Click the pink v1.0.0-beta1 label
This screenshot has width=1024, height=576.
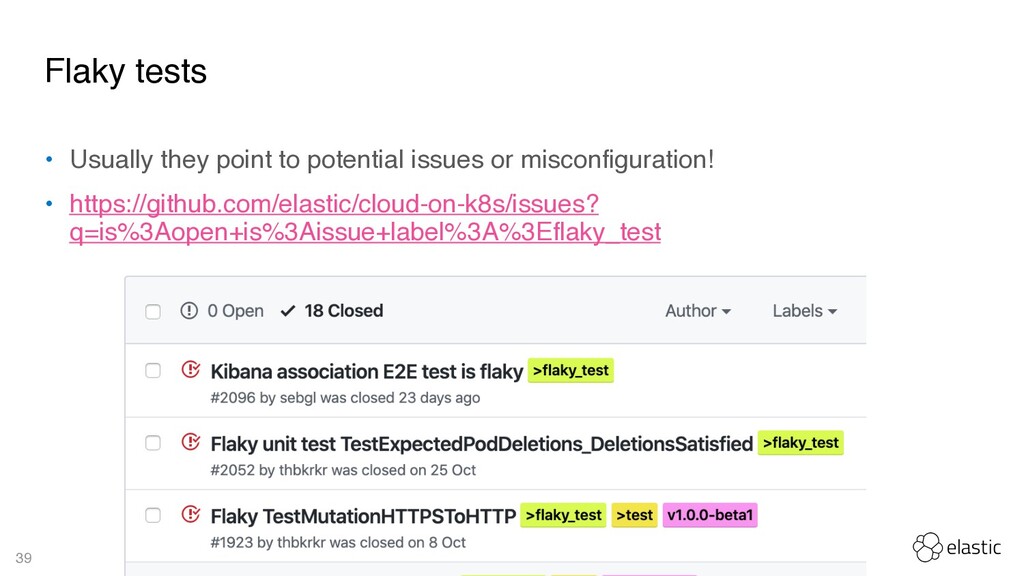click(x=710, y=515)
